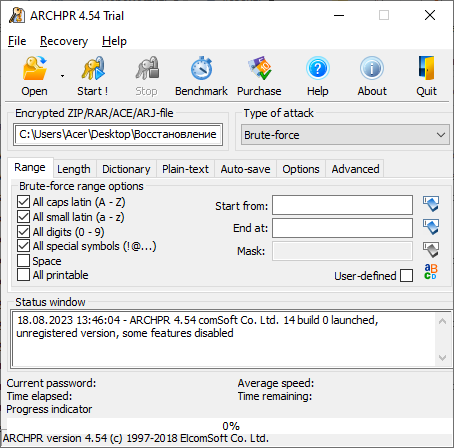Click the icon beside Mask field
Image resolution: width=454 pixels, height=448 pixels.
coord(431,250)
